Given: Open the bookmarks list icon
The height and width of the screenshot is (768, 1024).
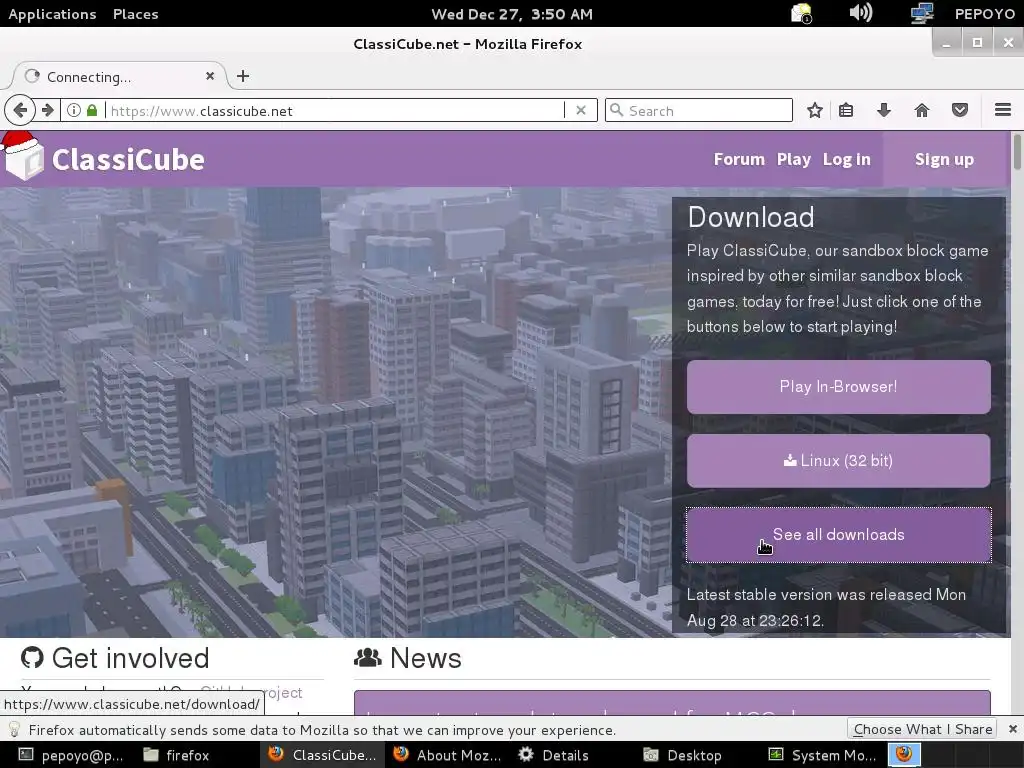Looking at the screenshot, I should [846, 110].
